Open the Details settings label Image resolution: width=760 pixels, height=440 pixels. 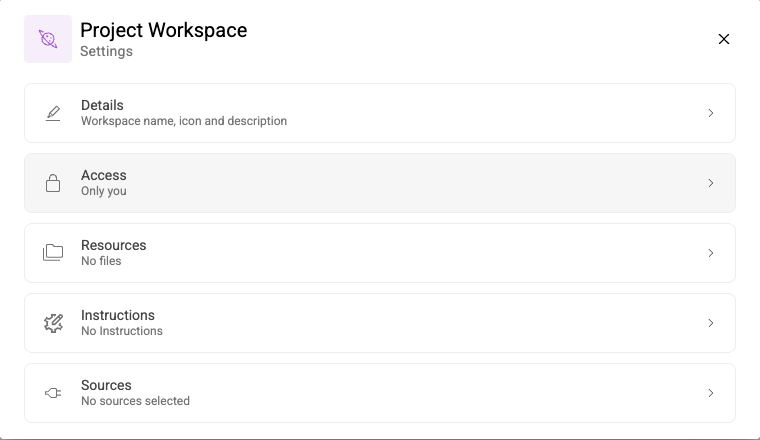coord(102,105)
